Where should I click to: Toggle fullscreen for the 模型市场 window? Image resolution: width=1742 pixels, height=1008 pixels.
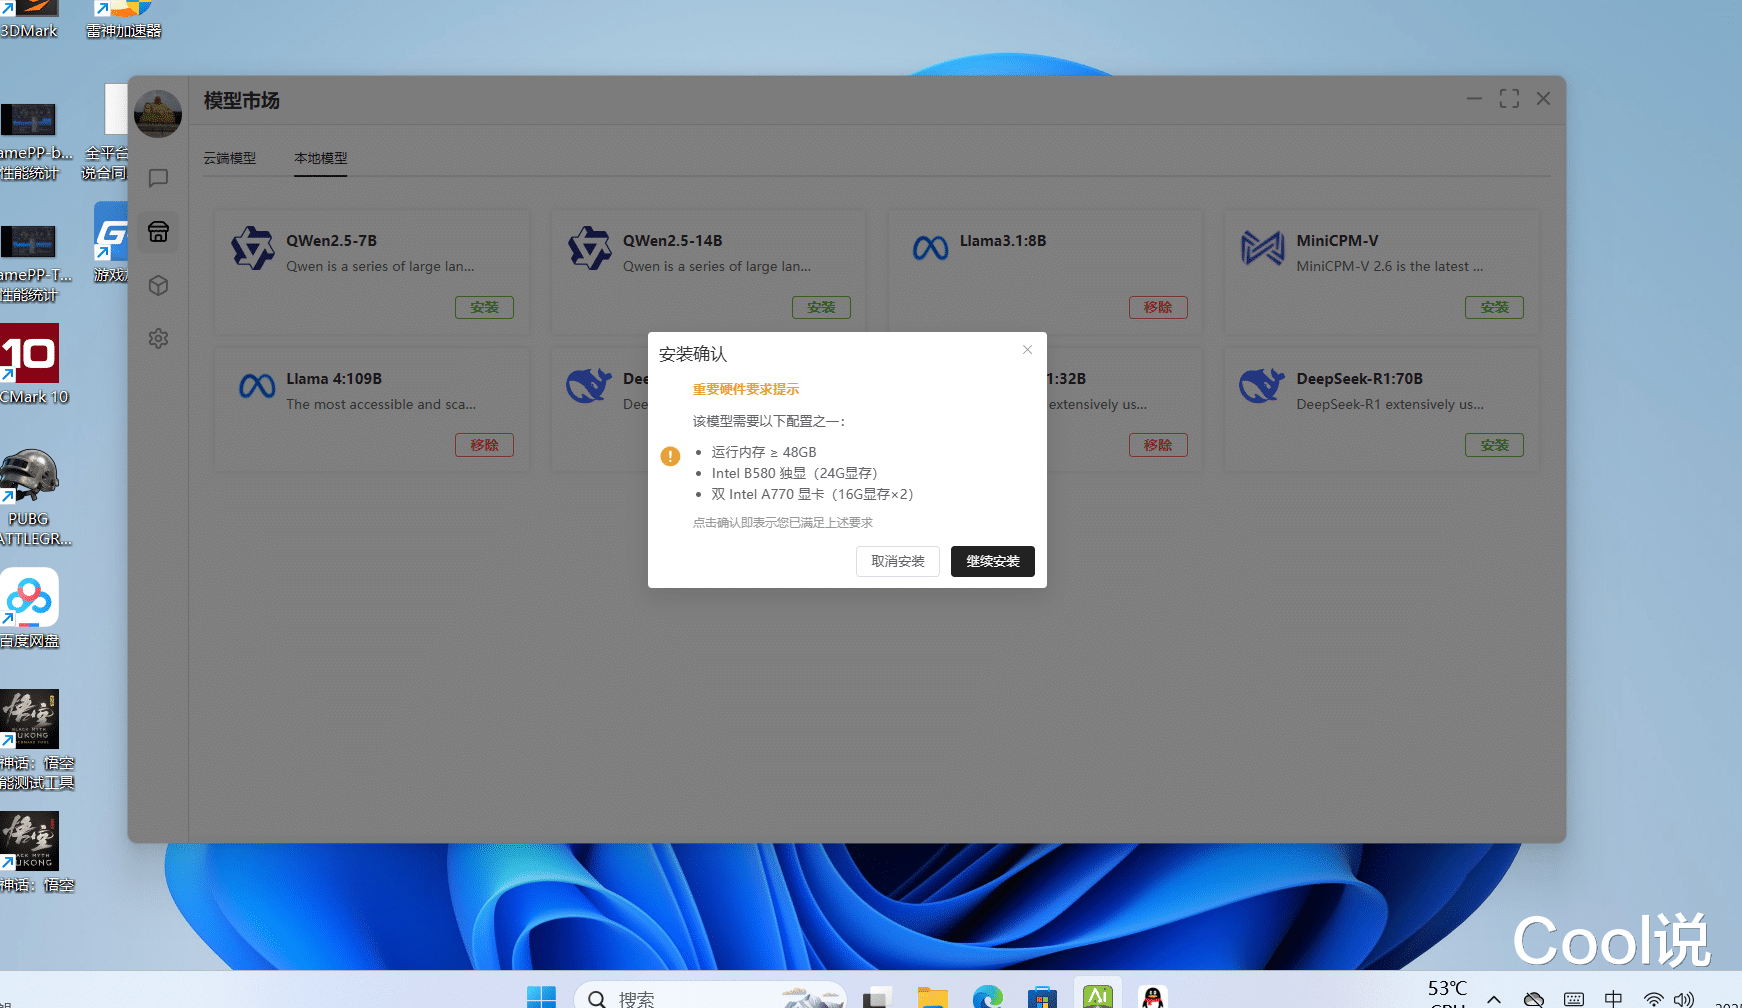coord(1509,99)
